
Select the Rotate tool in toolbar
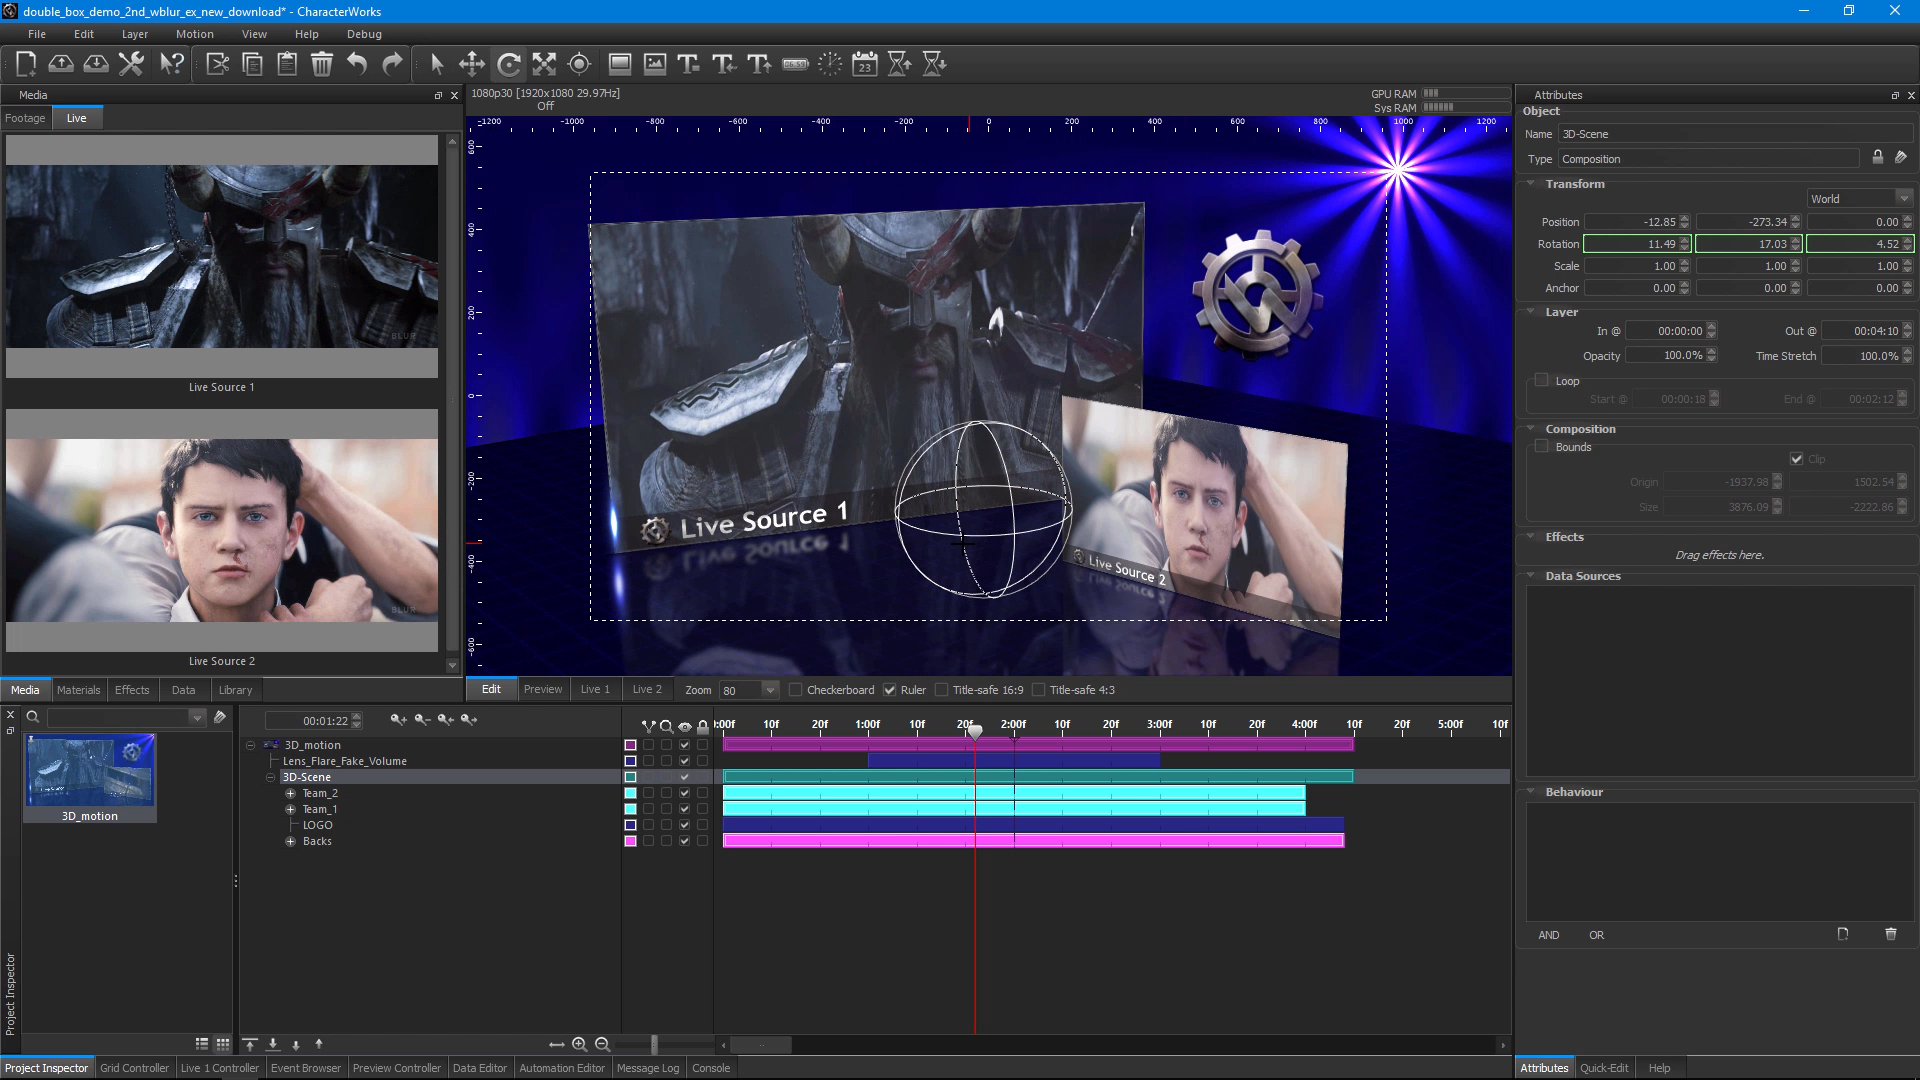point(509,64)
